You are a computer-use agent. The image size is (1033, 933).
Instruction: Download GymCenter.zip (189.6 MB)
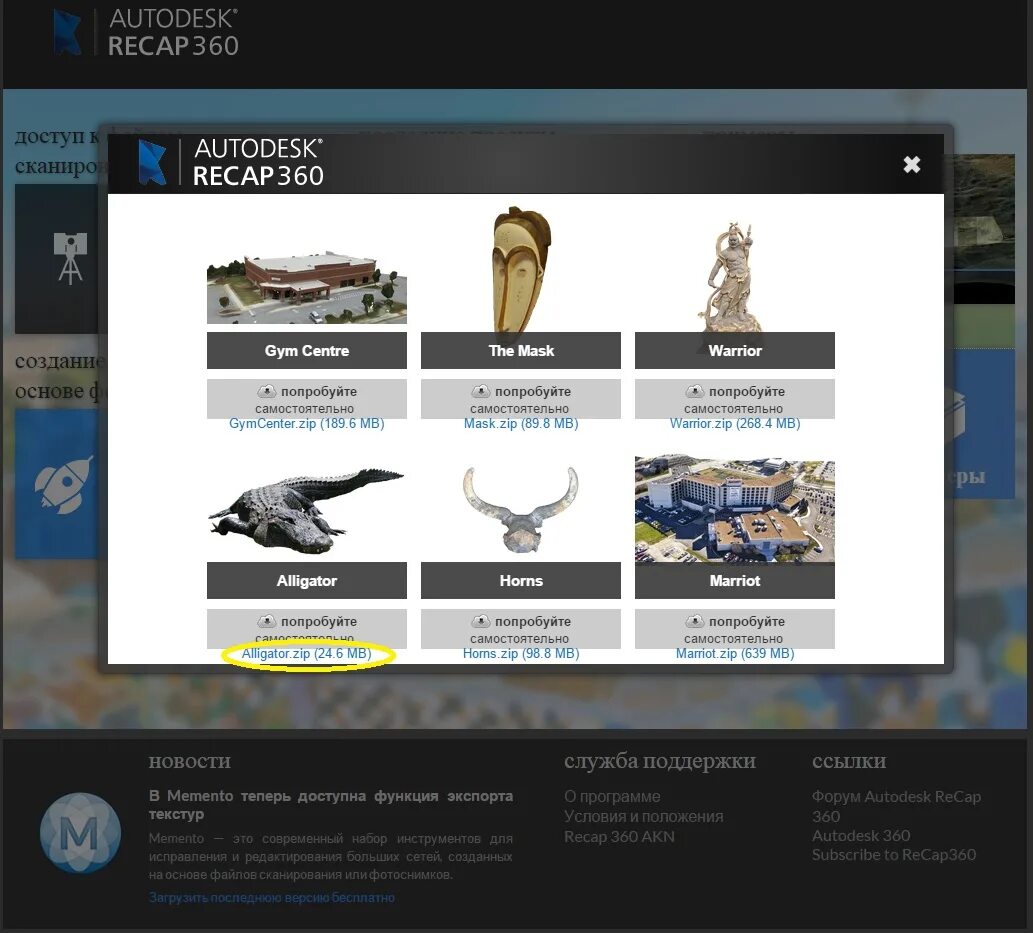306,424
